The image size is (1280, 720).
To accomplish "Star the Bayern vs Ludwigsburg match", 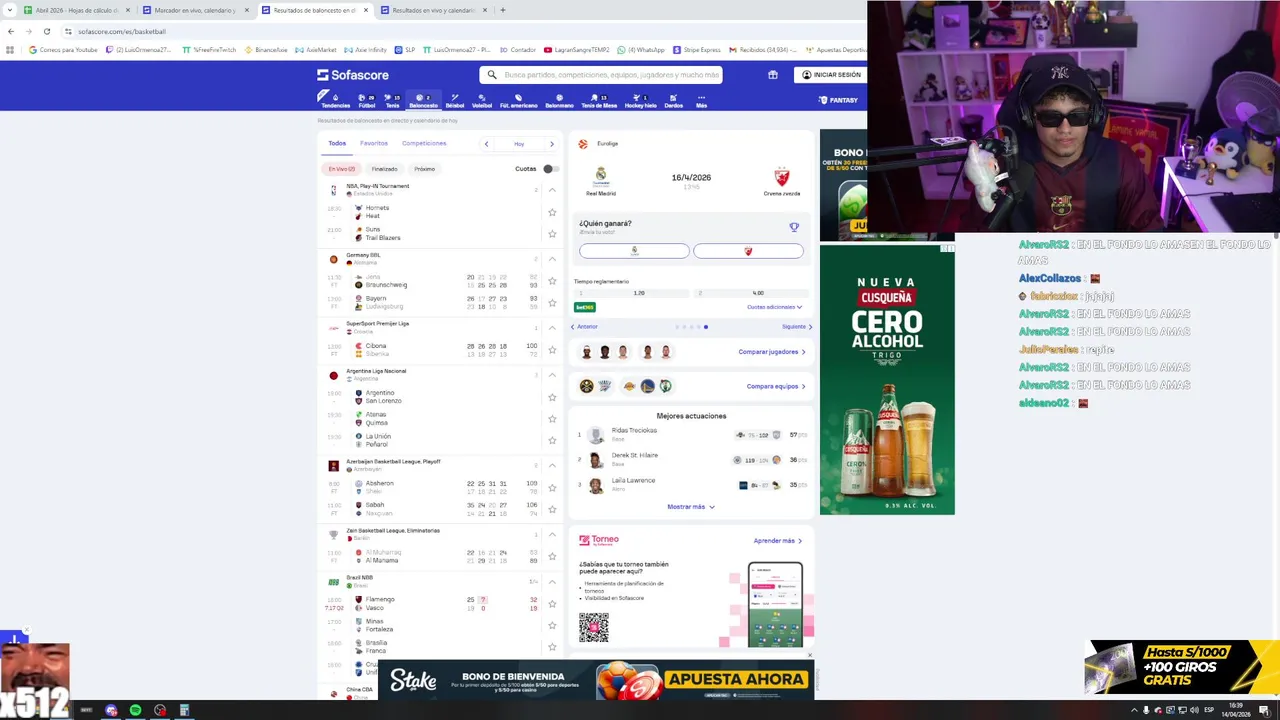I will [x=552, y=303].
